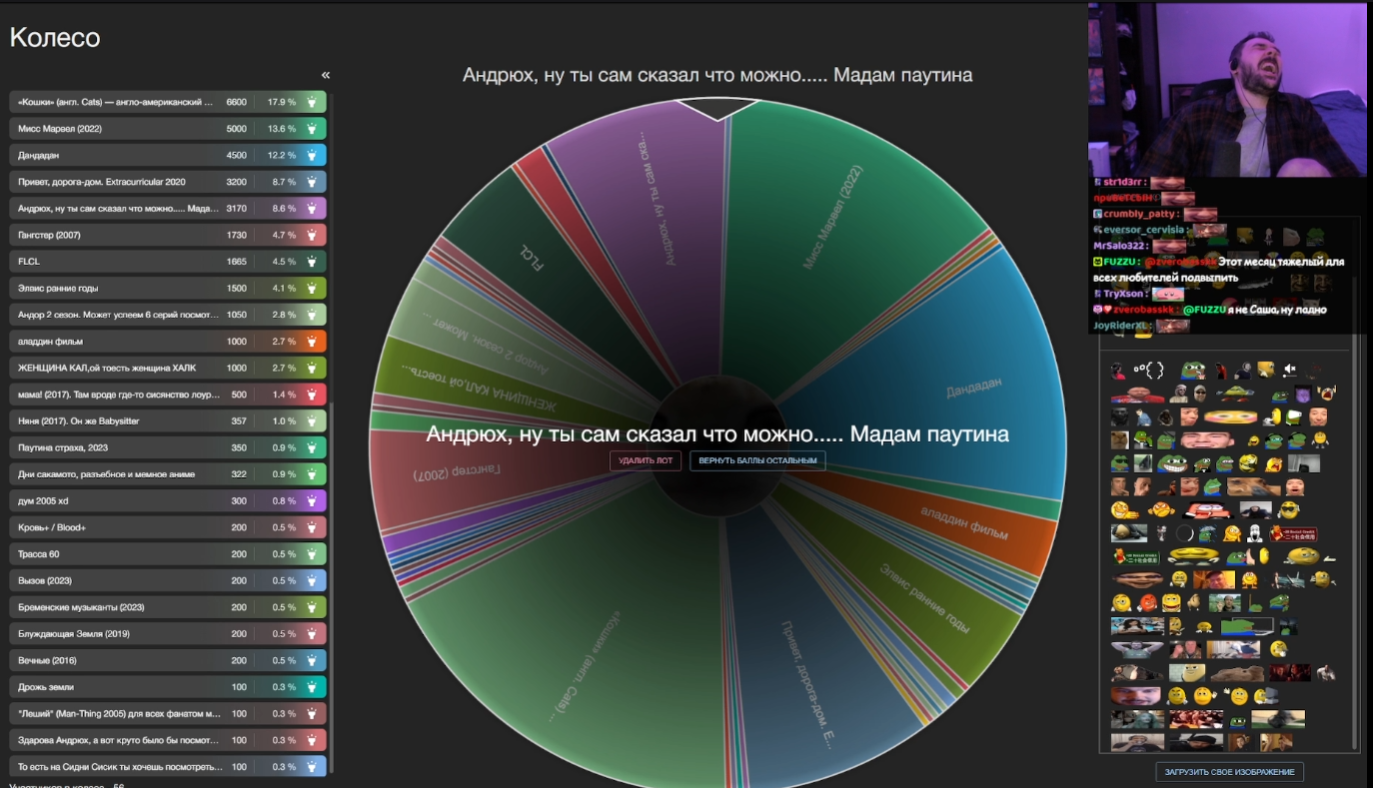Click the highlight icon for дум 2005 xd
This screenshot has height=788, width=1373.
point(312,500)
